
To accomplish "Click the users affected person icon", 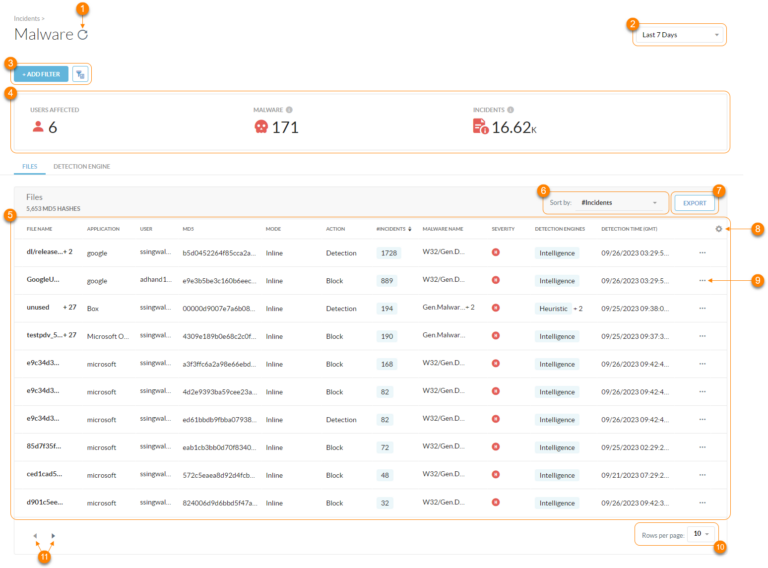I will pyautogui.click(x=38, y=127).
